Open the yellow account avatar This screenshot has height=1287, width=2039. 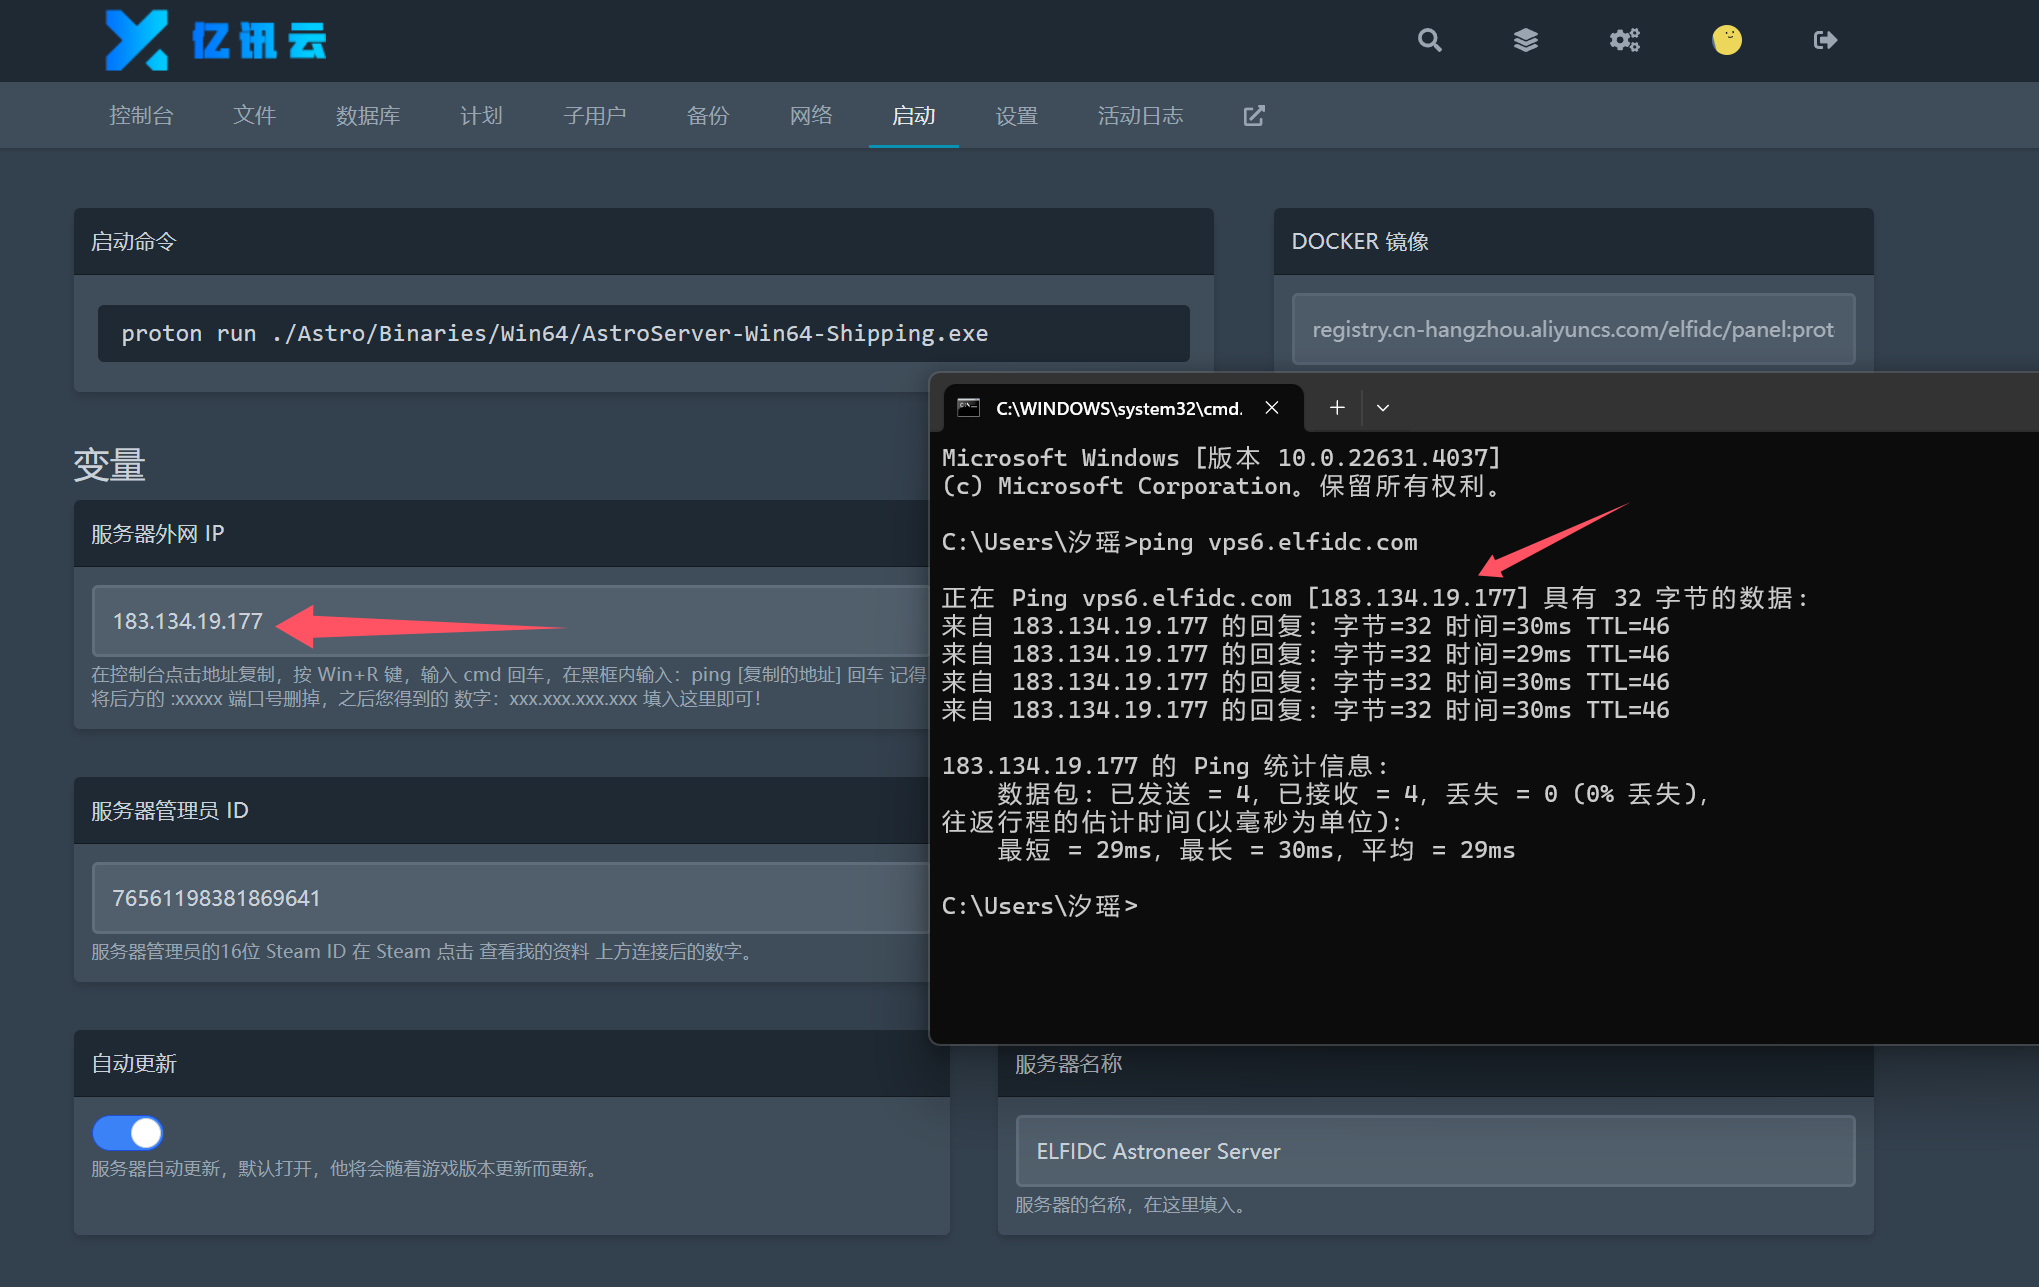coord(1727,40)
